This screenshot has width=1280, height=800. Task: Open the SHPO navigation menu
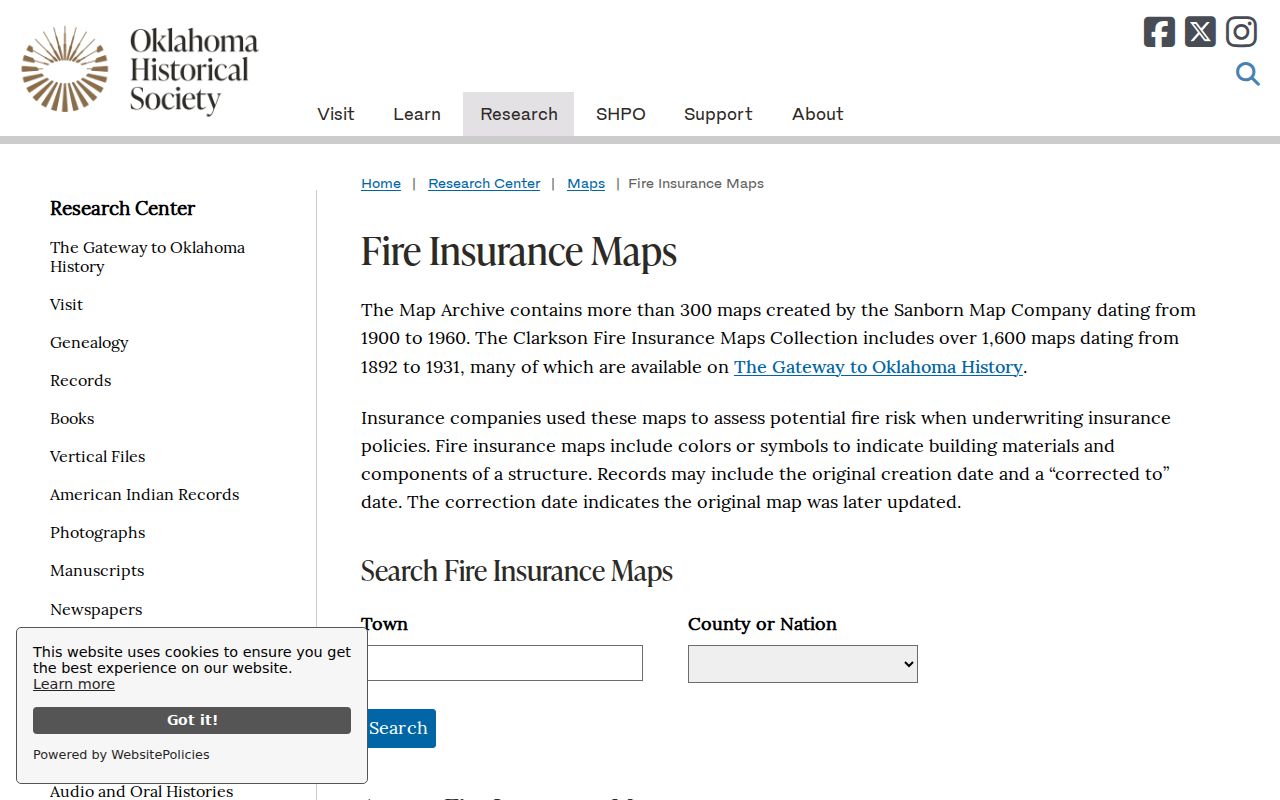[620, 114]
